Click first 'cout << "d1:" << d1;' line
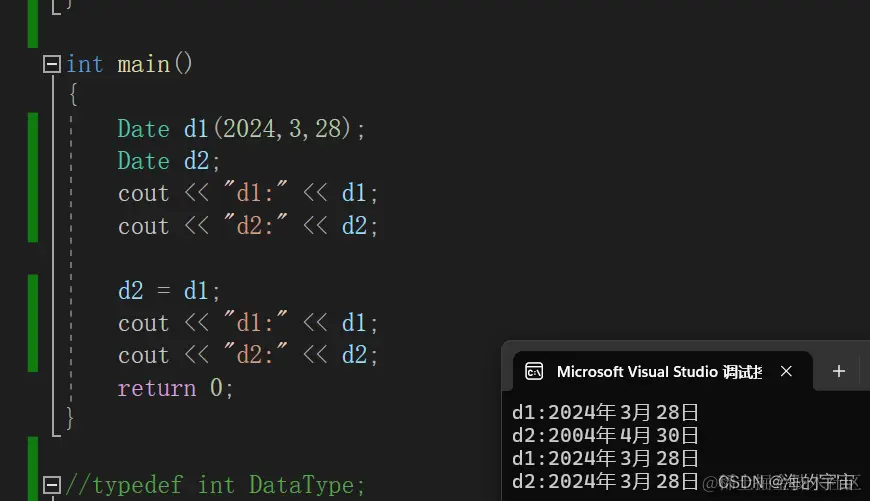Viewport: 870px width, 501px height. 248,193
